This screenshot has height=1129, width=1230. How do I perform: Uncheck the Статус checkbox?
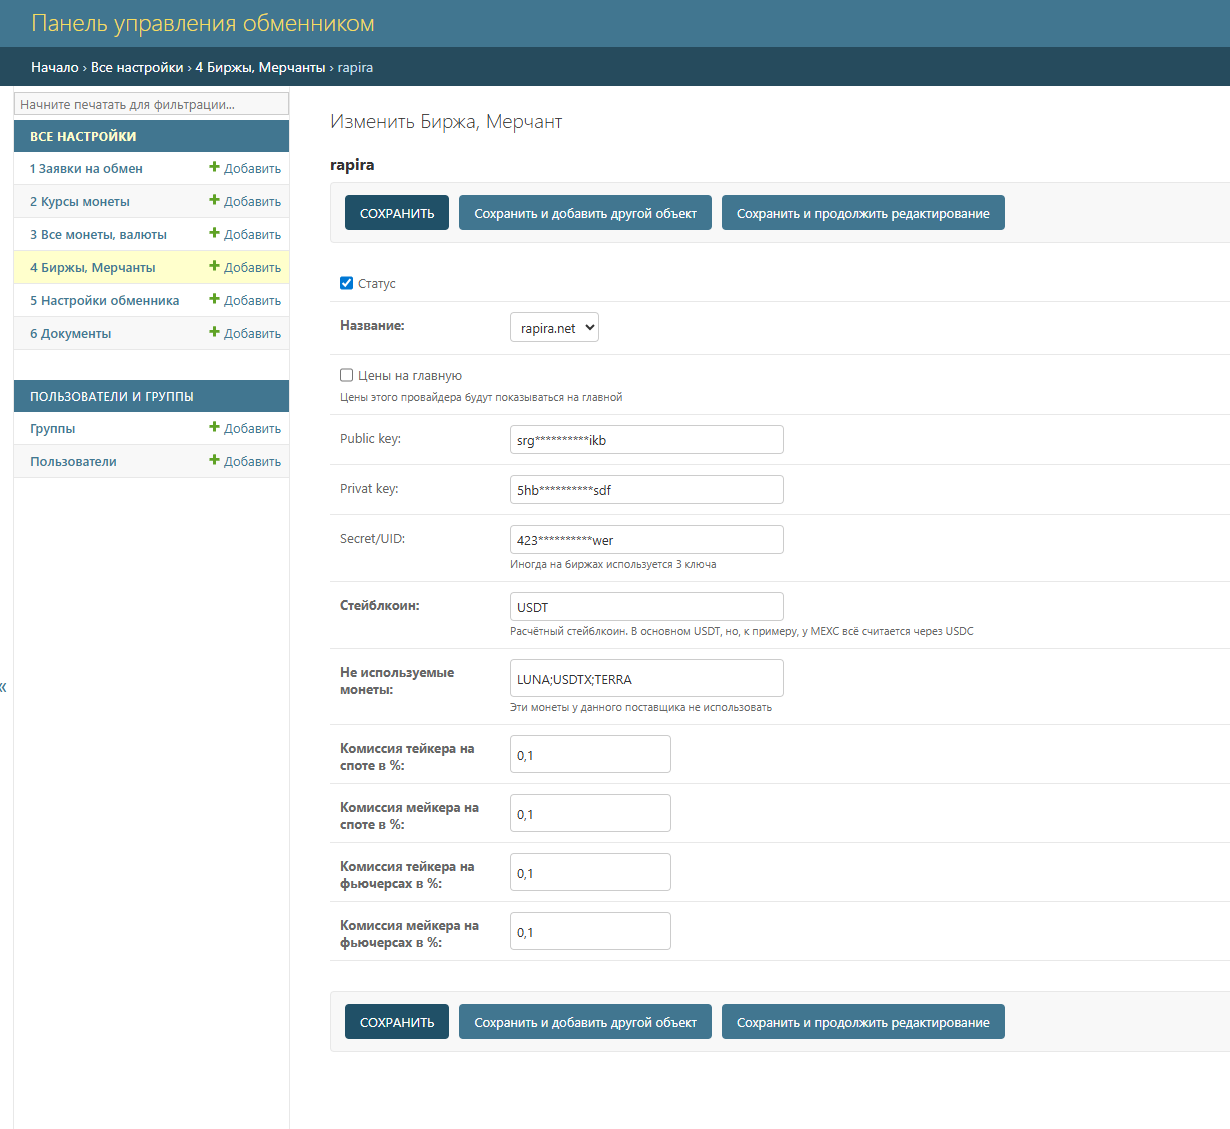pyautogui.click(x=347, y=283)
